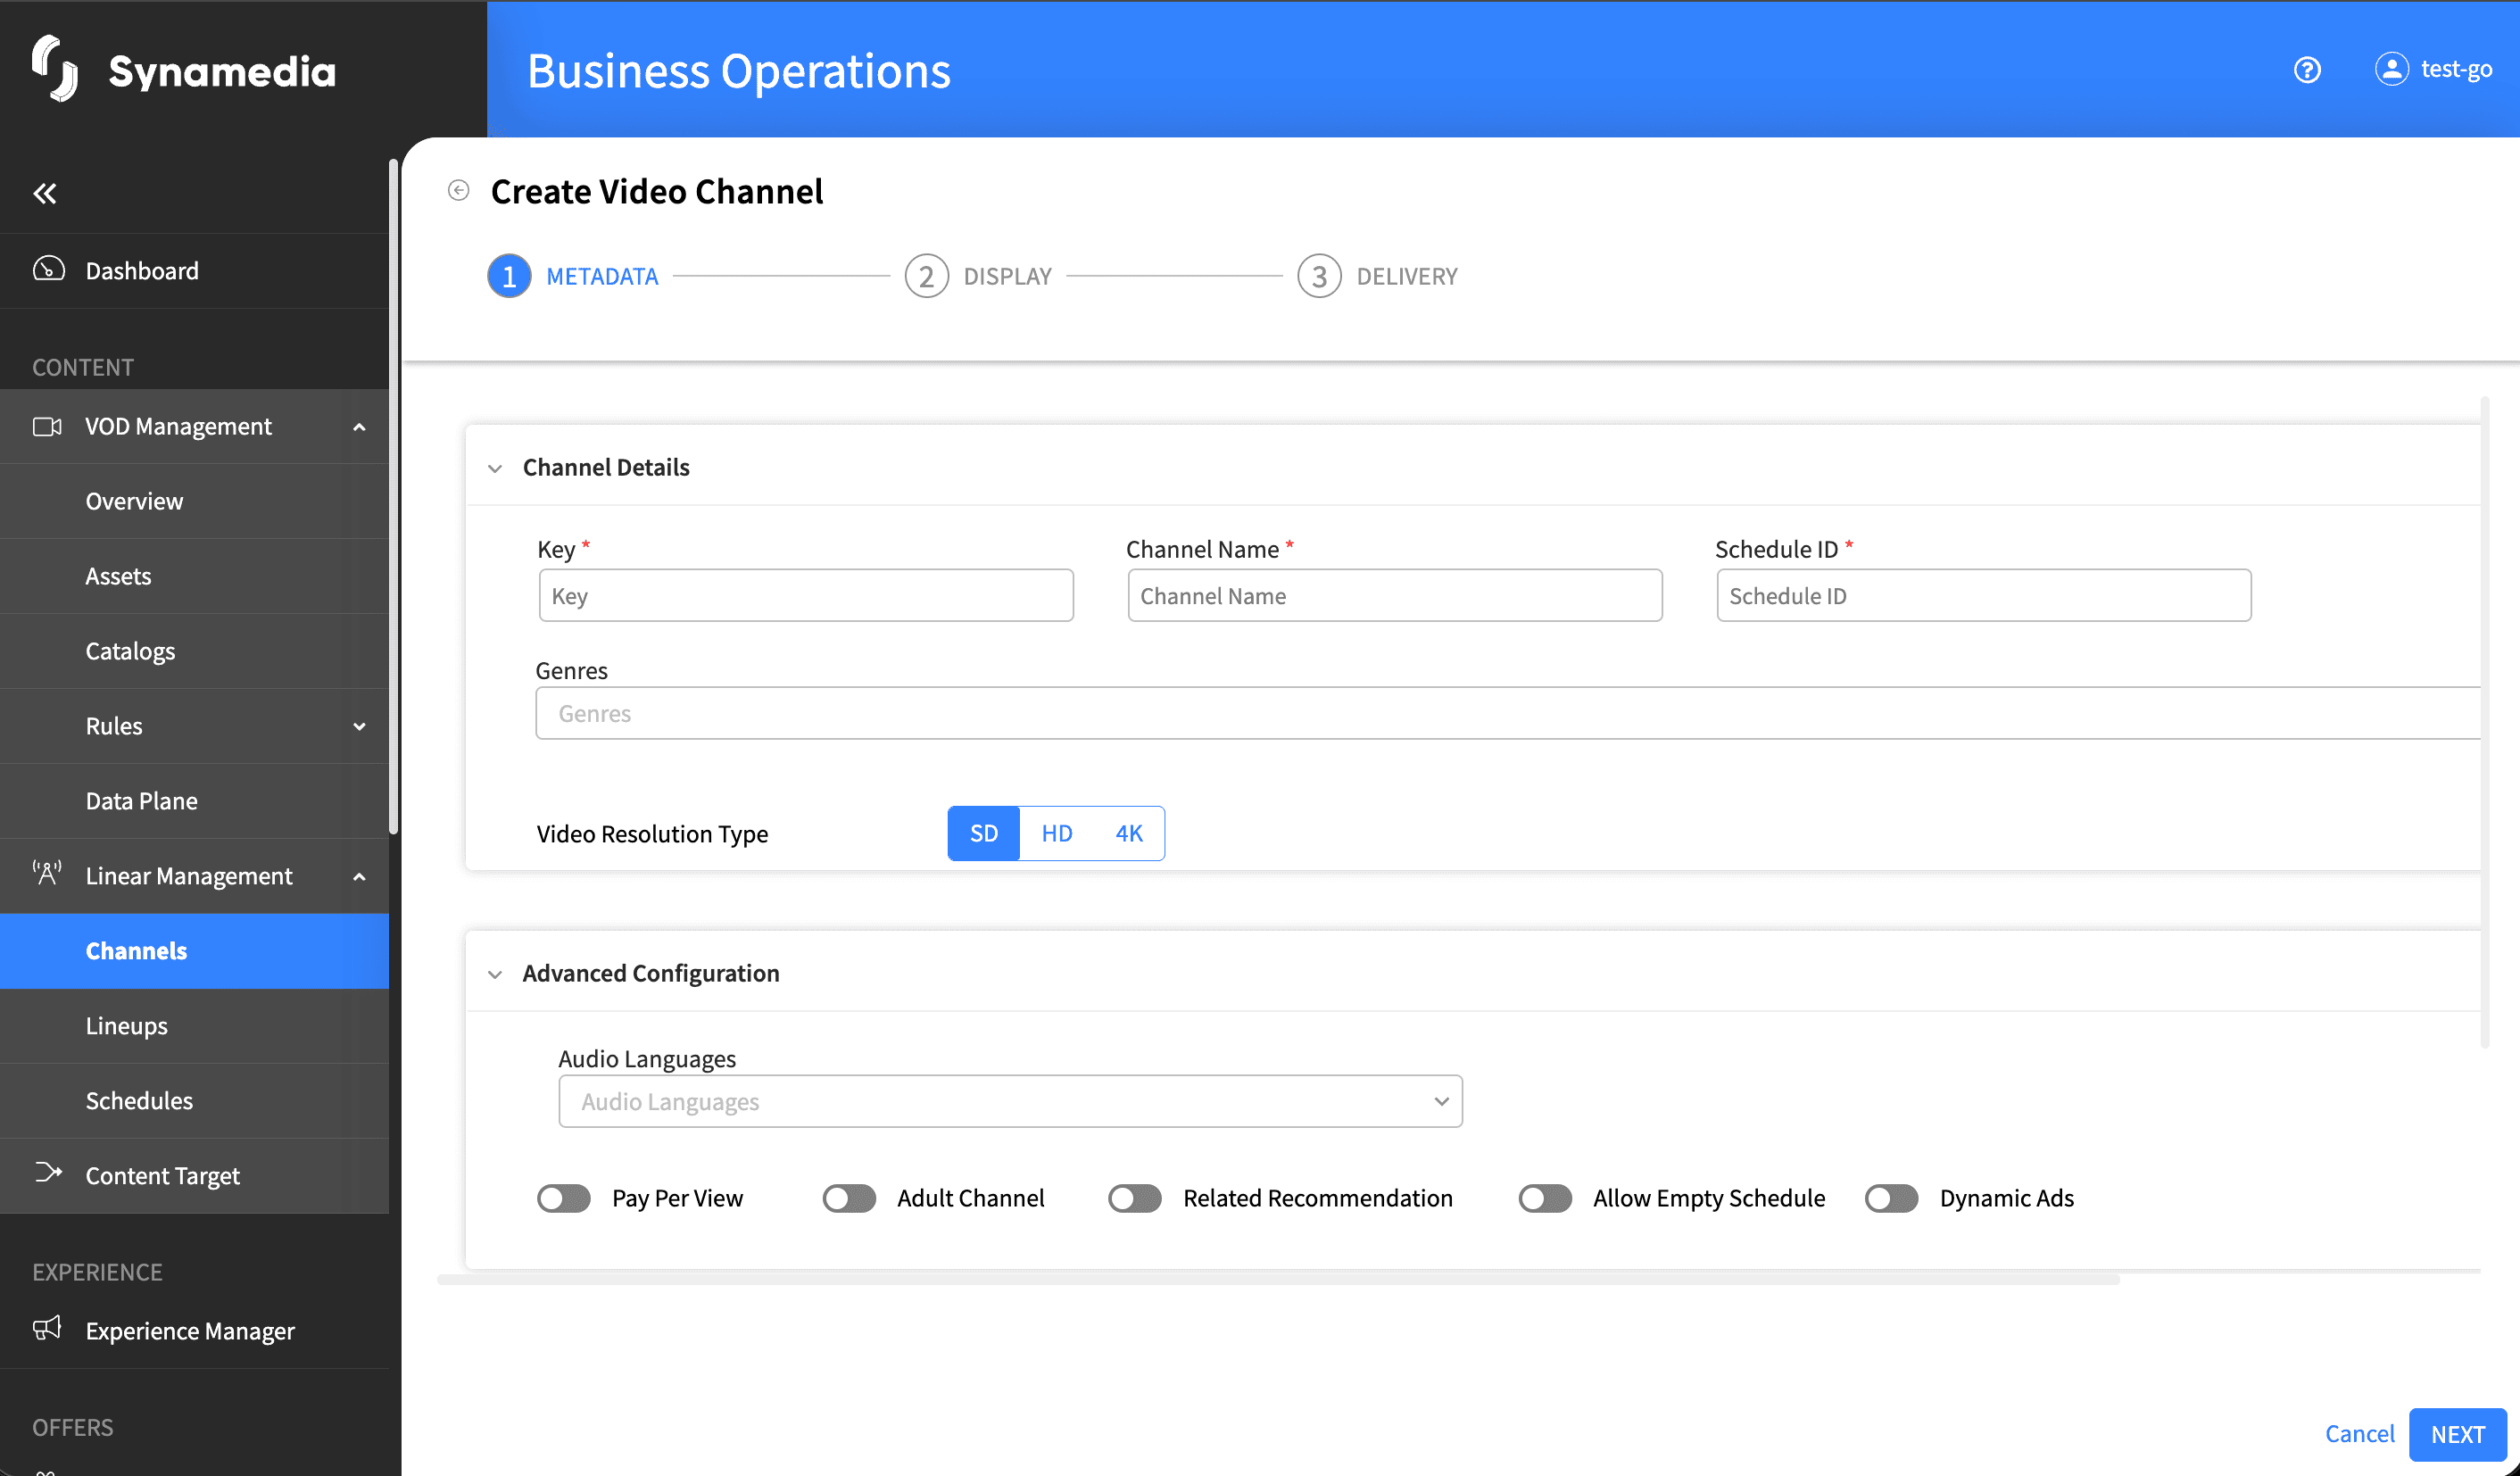Viewport: 2520px width, 1476px height.
Task: Click the Synamedia logo icon
Action: (54, 69)
